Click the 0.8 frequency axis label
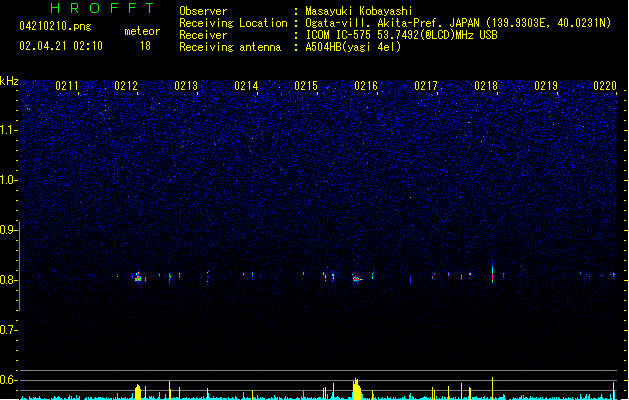 click(8, 280)
